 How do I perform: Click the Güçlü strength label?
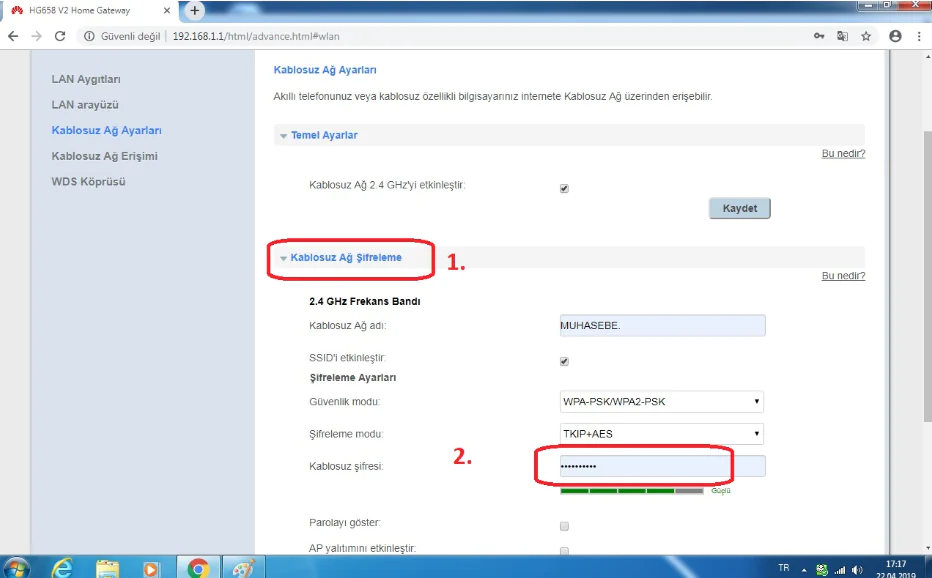pos(720,491)
